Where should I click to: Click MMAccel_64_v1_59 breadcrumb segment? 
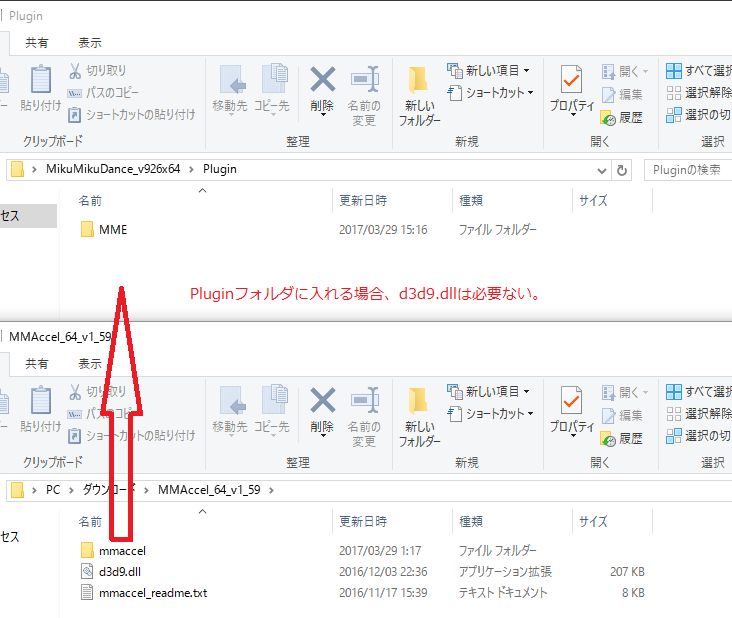pos(209,490)
